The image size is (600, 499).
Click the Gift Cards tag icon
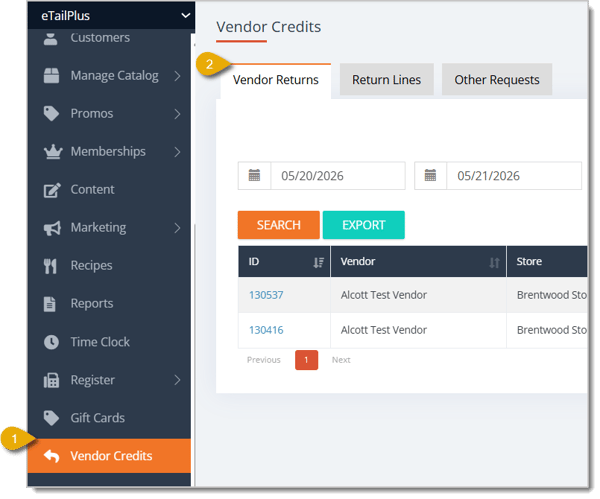pyautogui.click(x=51, y=418)
